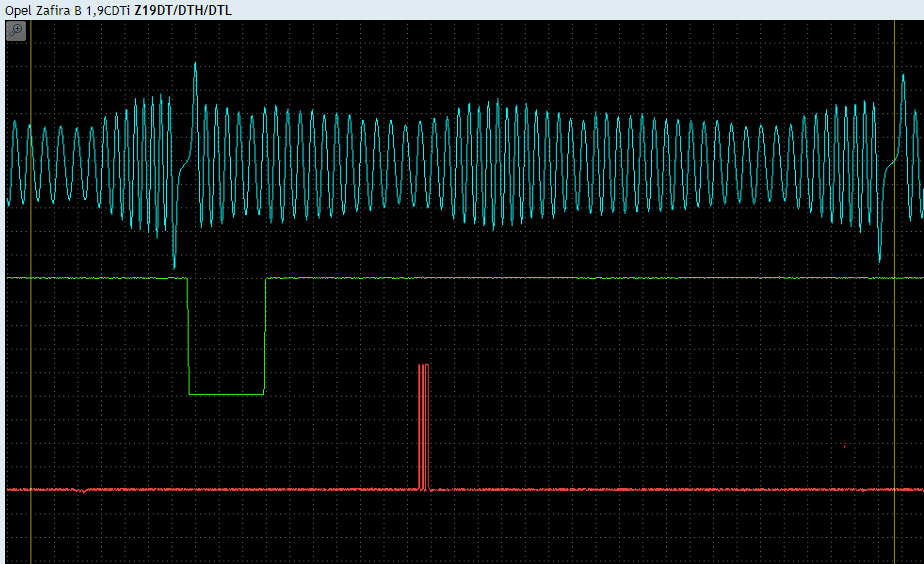Click the red injector pulse burst
Screen dimensions: 924x564
[x=423, y=427]
